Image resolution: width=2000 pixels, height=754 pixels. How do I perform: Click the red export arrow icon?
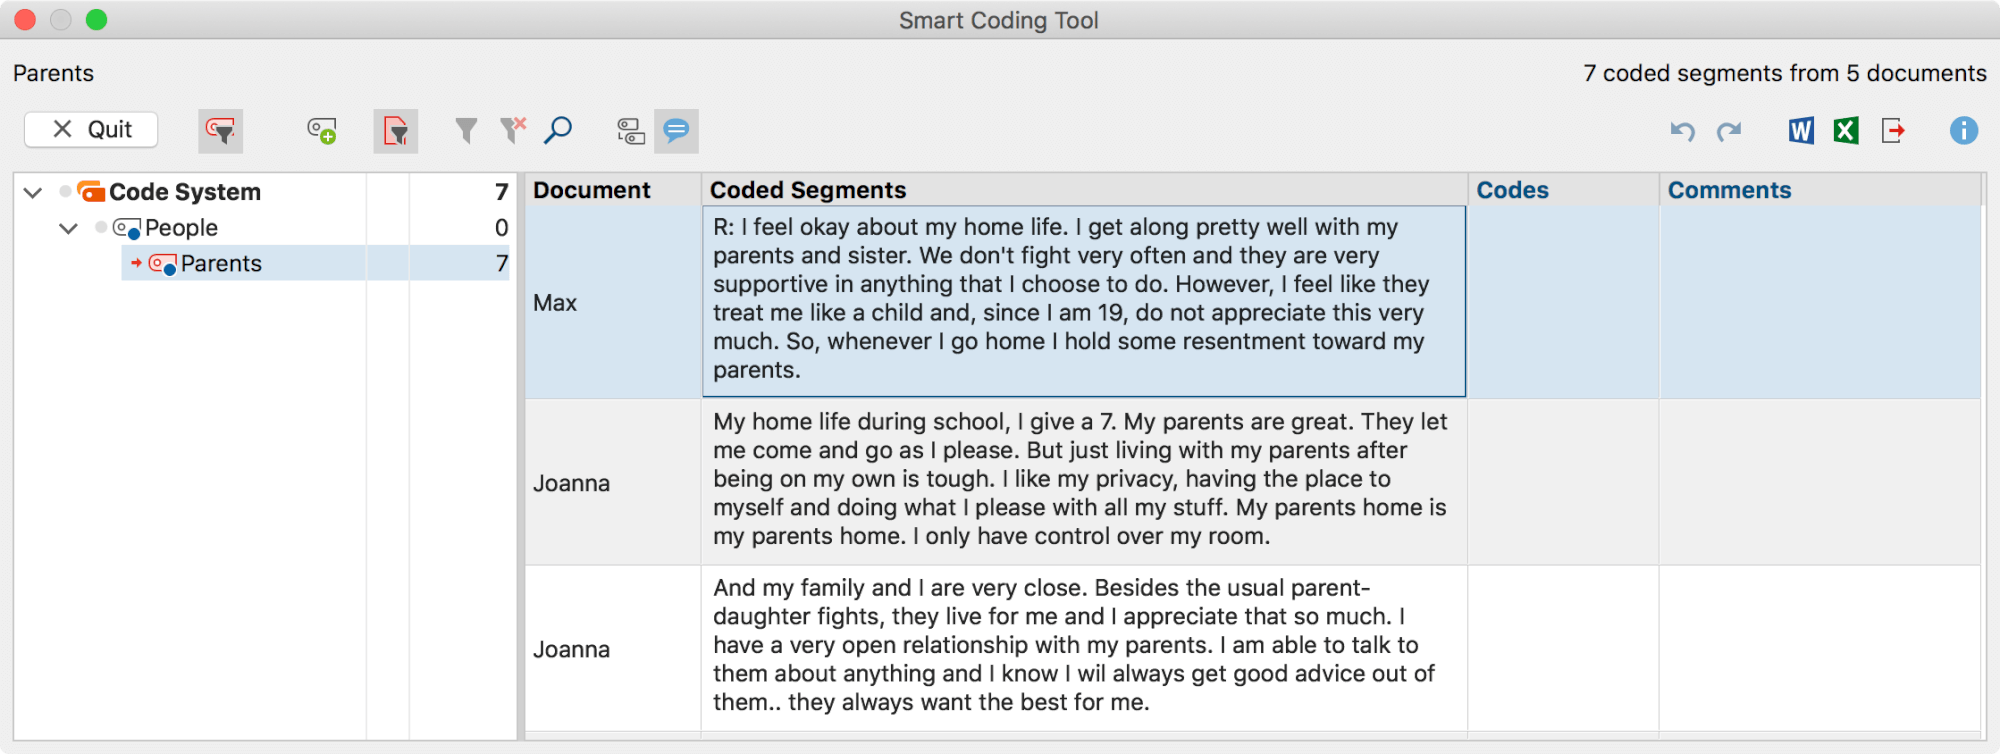click(x=1893, y=131)
